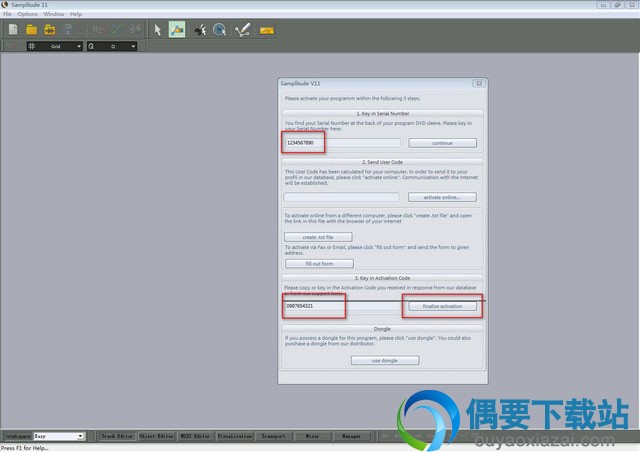Click the load audio file folder icon
The height and width of the screenshot is (452, 640).
coord(50,30)
